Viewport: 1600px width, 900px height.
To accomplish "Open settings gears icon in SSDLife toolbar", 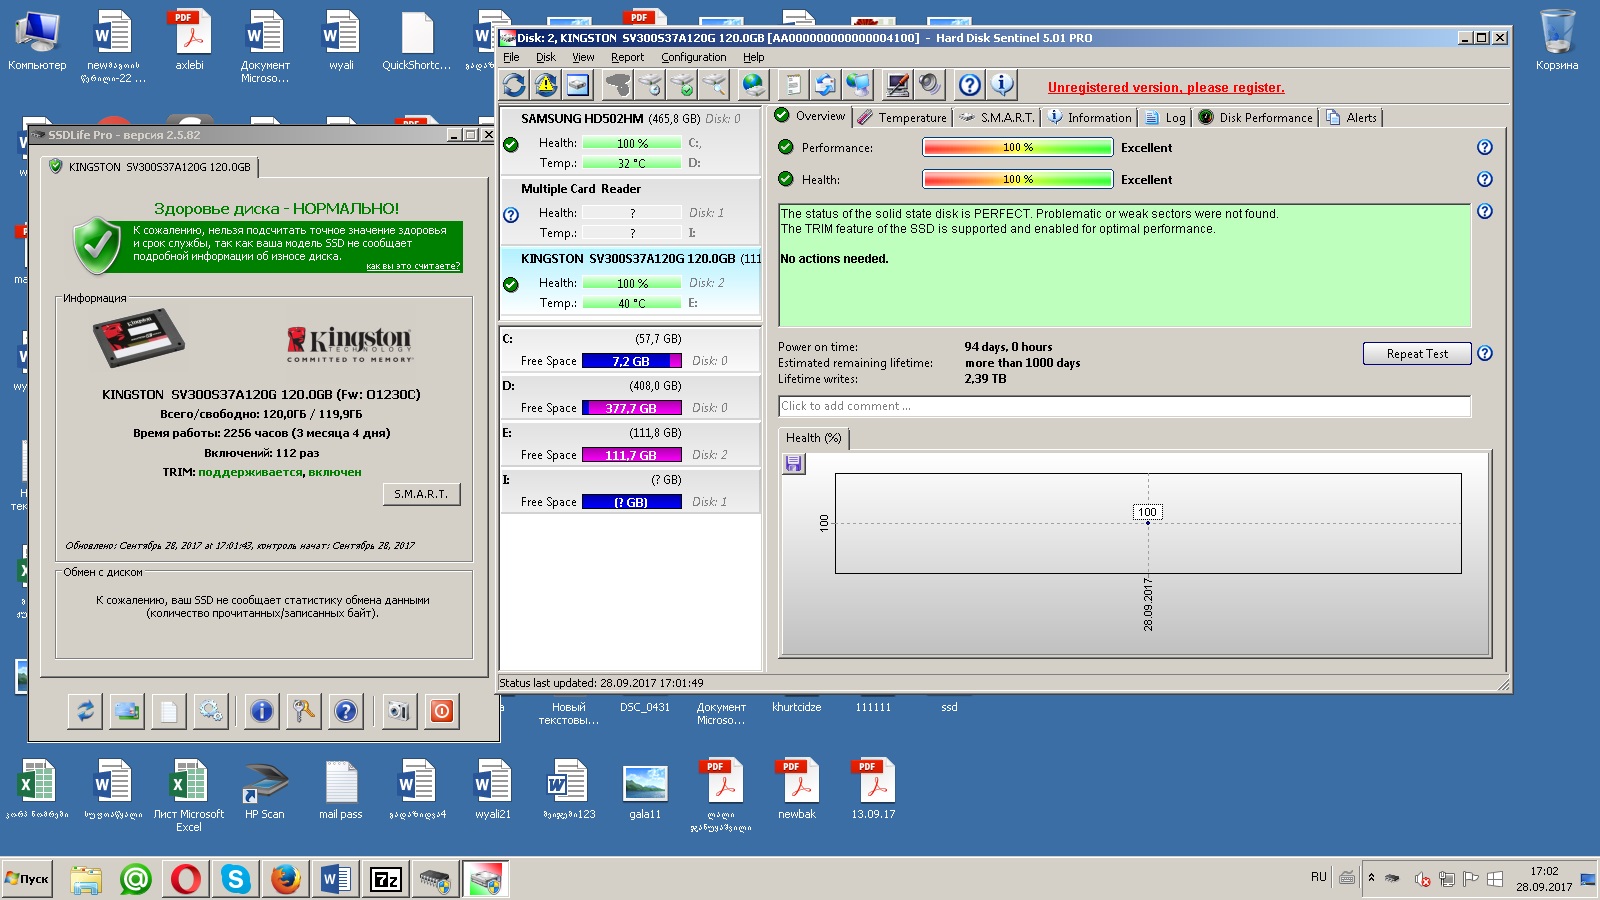I will click(210, 711).
